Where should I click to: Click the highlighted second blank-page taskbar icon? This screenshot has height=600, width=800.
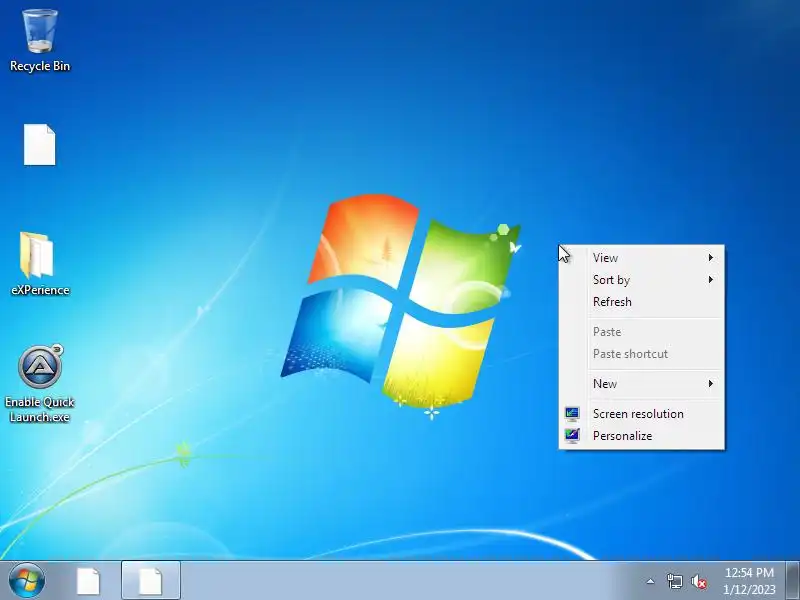151,581
